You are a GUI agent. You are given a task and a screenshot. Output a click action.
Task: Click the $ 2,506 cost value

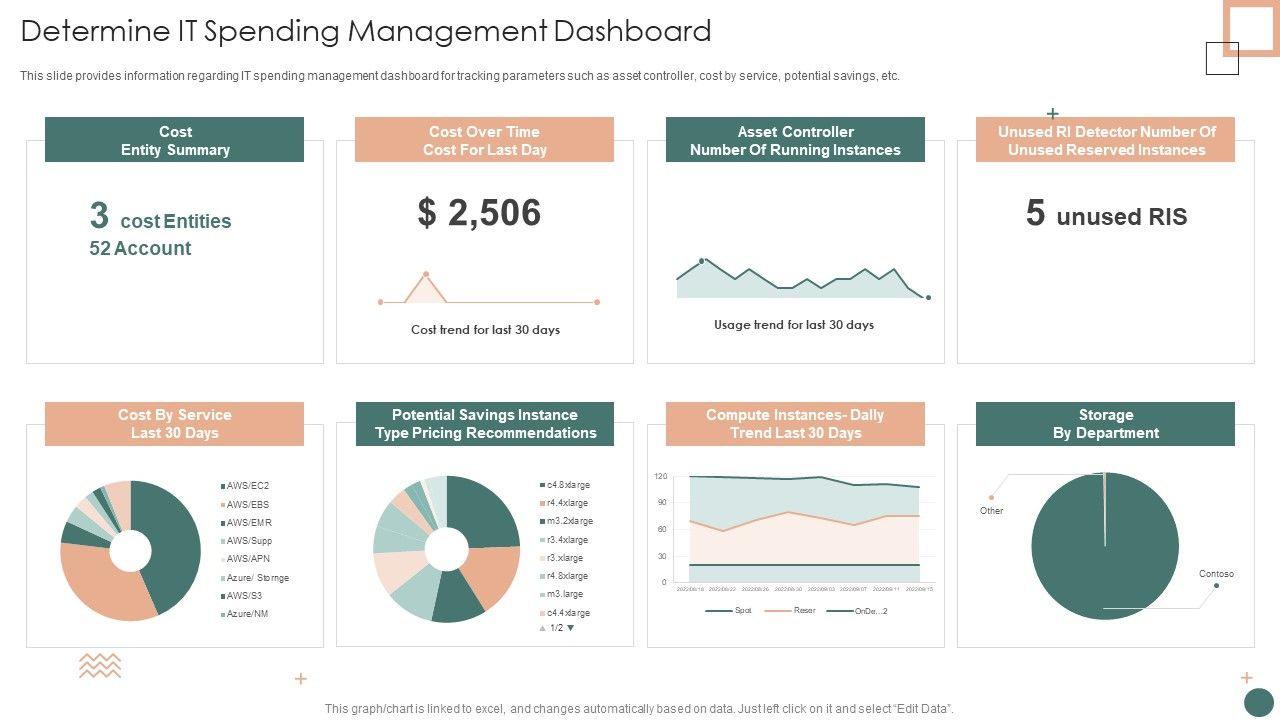tap(479, 213)
